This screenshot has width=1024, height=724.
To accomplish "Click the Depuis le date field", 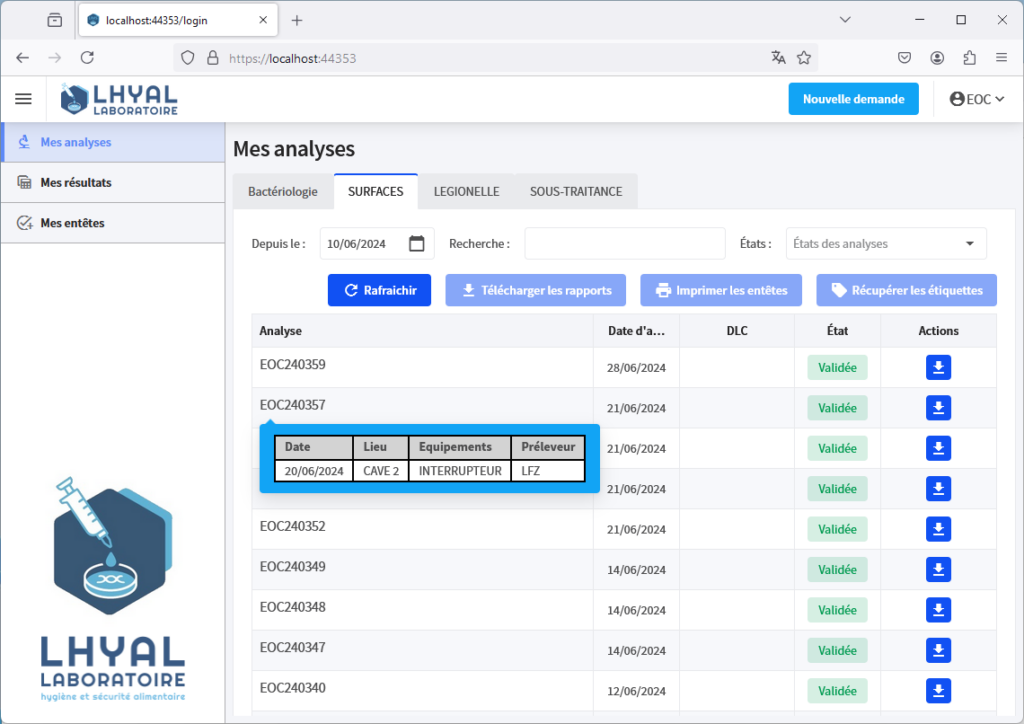I will 377,244.
